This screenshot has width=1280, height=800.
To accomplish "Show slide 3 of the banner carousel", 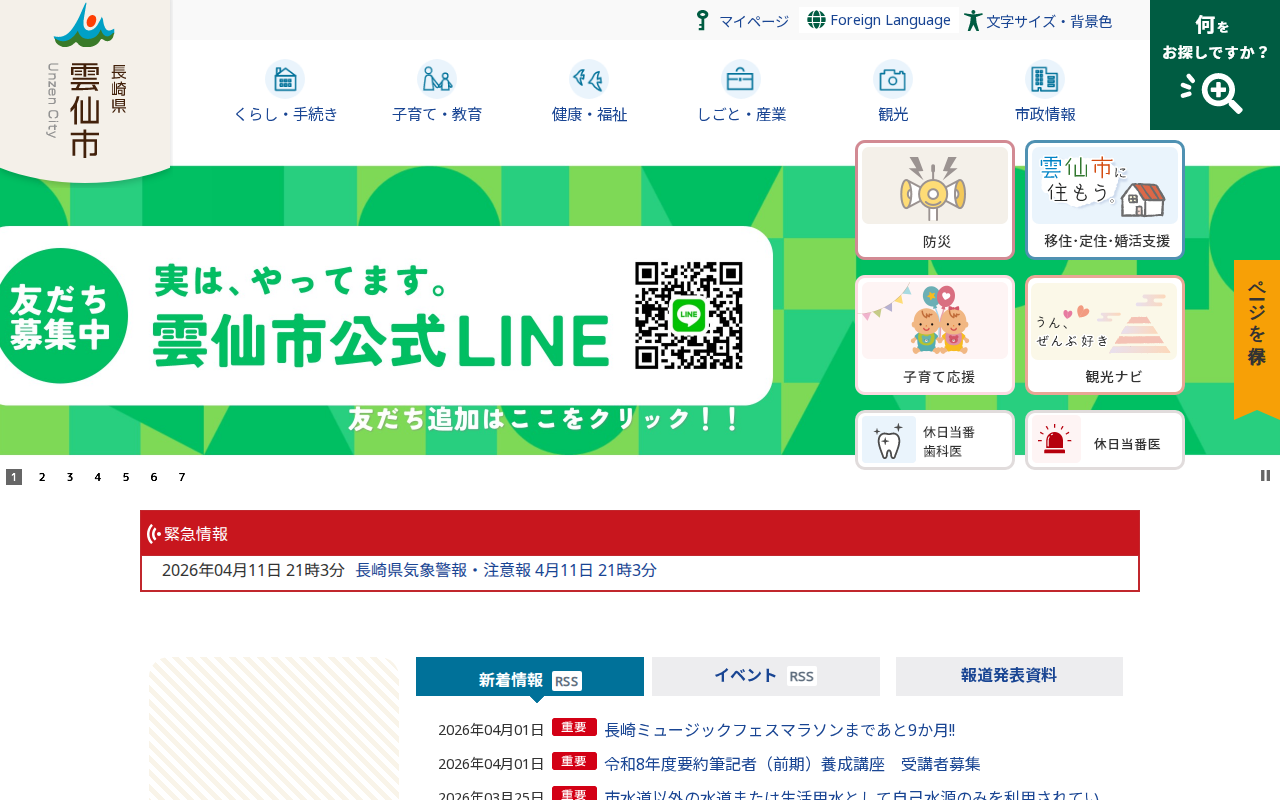I will [70, 477].
